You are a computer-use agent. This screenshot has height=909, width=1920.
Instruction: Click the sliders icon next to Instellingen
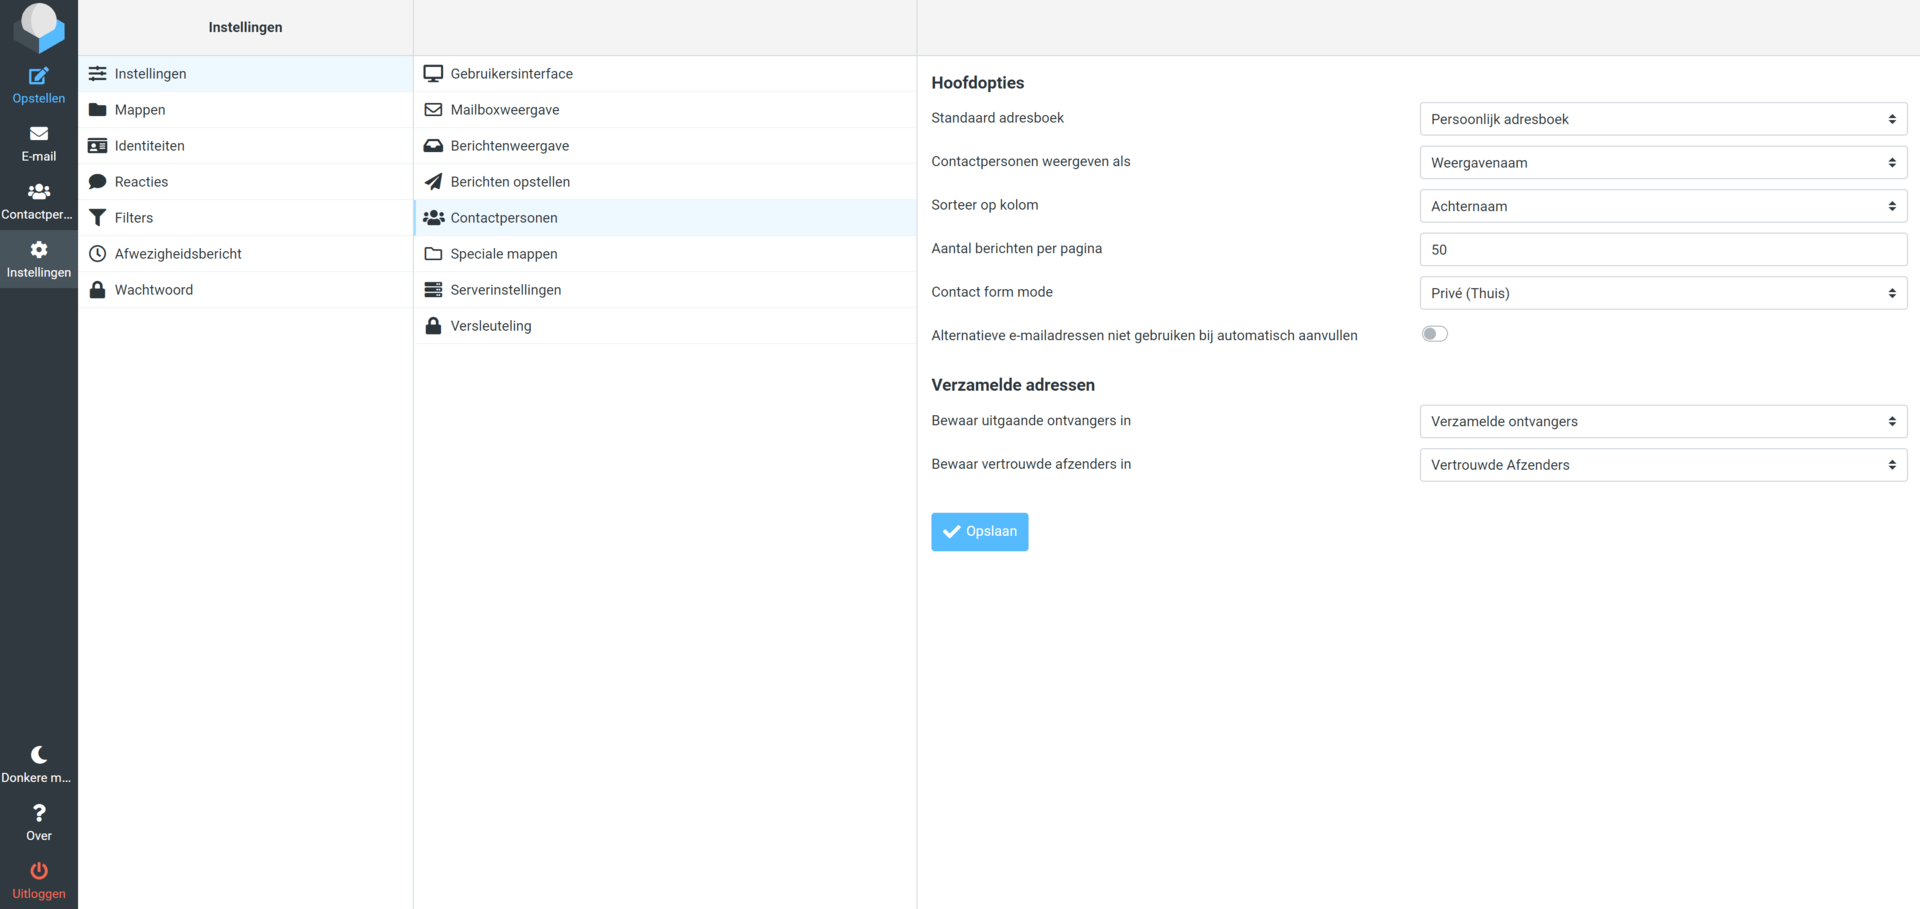pos(97,74)
